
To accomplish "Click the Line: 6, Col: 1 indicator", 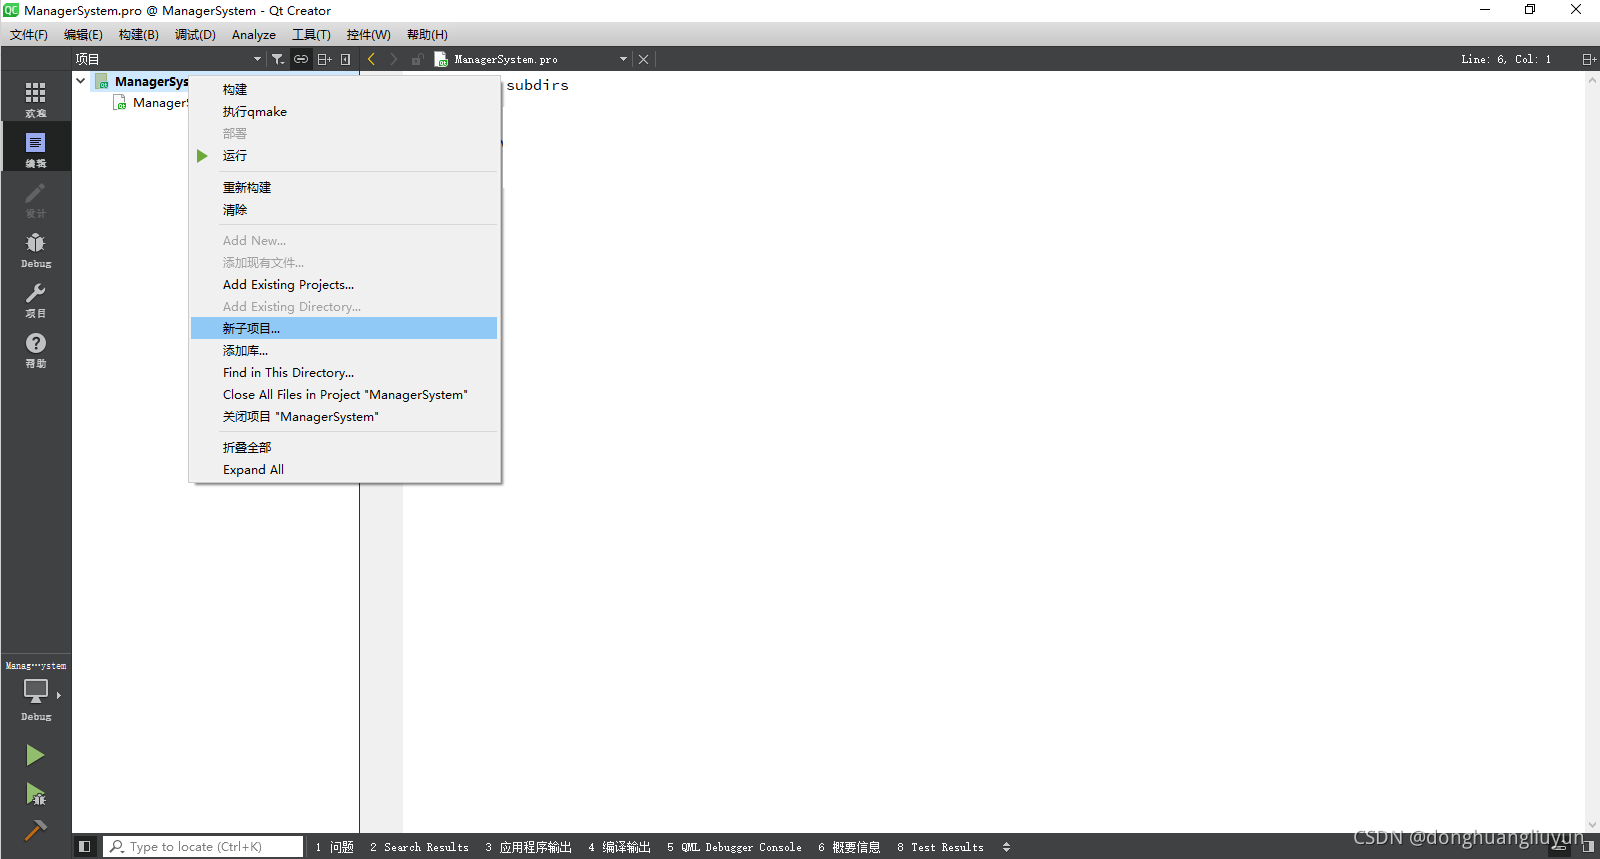I will [1506, 59].
